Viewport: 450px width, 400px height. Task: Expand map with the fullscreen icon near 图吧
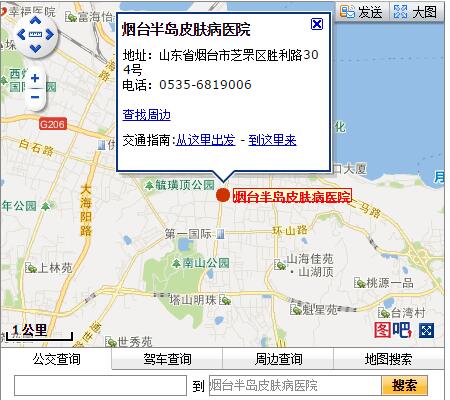coord(426,331)
